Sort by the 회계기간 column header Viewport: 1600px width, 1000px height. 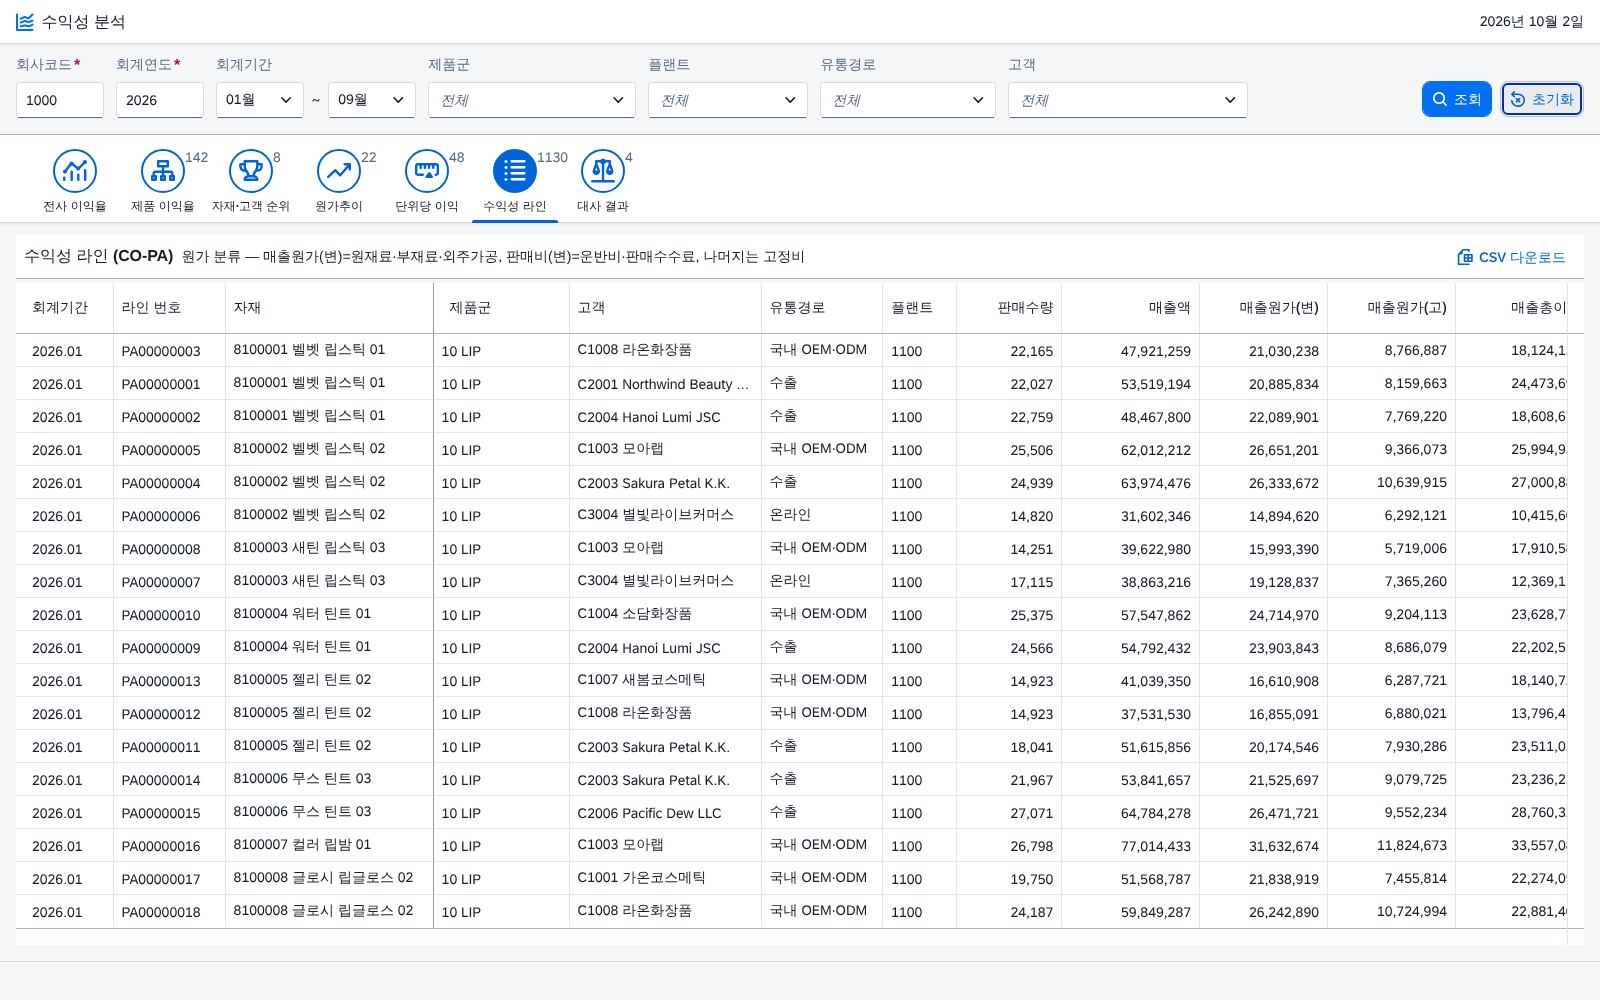point(65,308)
